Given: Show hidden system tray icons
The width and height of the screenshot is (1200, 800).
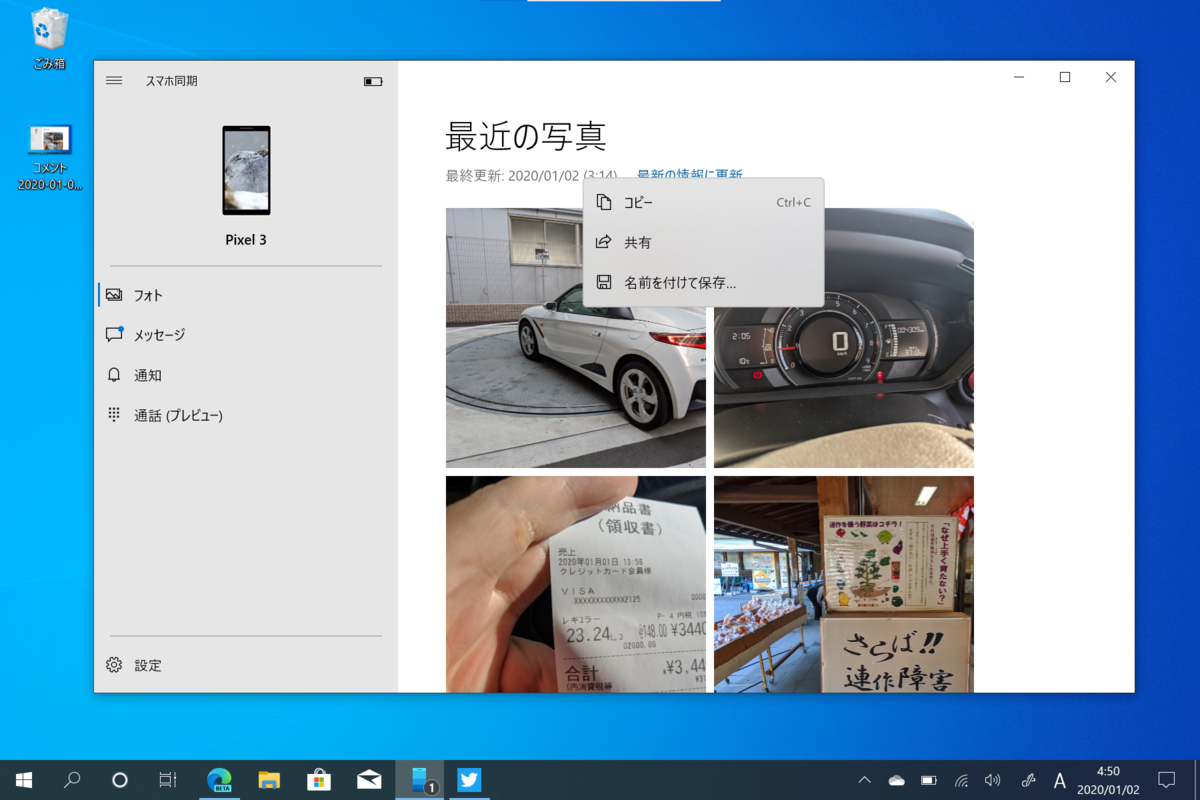Looking at the screenshot, I should pyautogui.click(x=865, y=780).
